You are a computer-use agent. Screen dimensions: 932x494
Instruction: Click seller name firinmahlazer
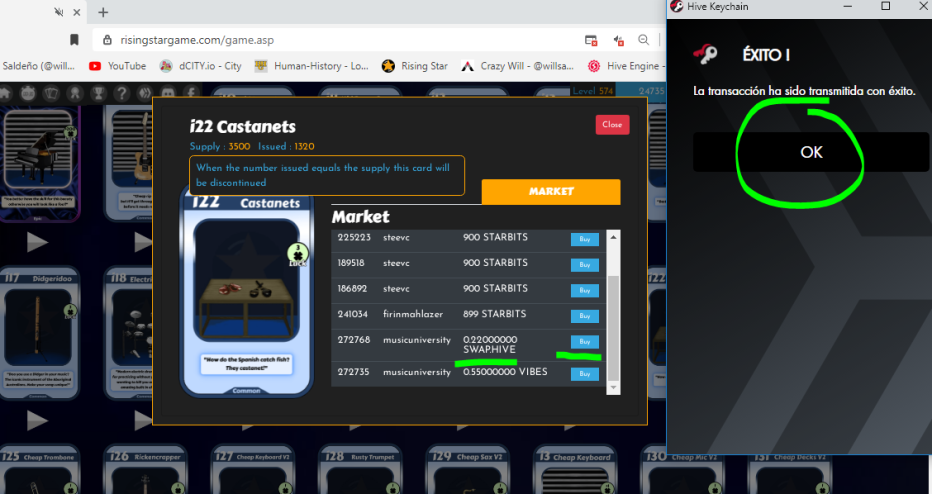[413, 314]
